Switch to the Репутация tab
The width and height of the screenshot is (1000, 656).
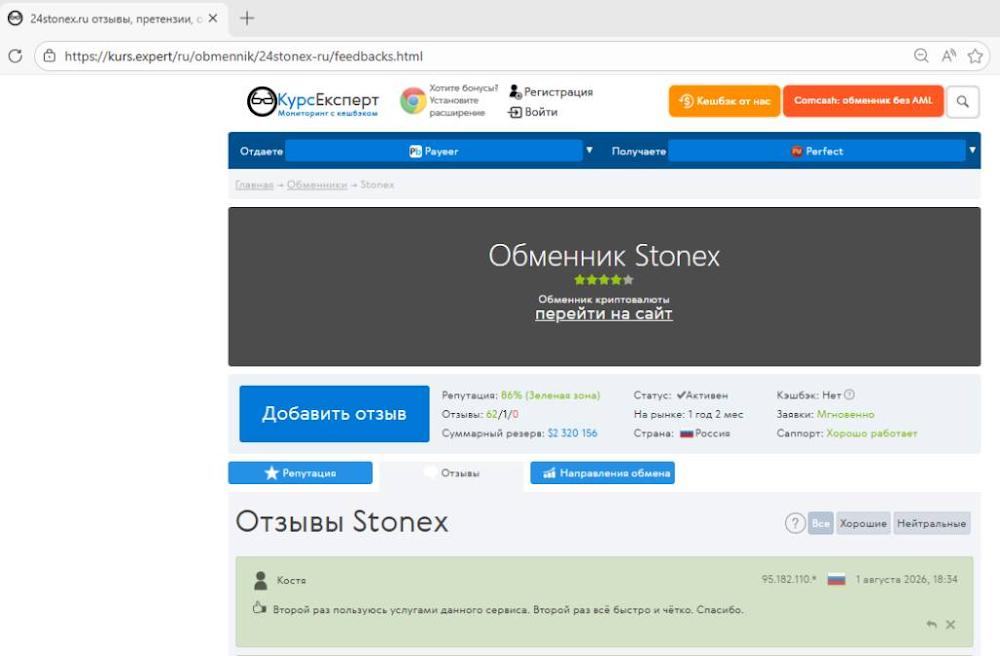coord(300,473)
